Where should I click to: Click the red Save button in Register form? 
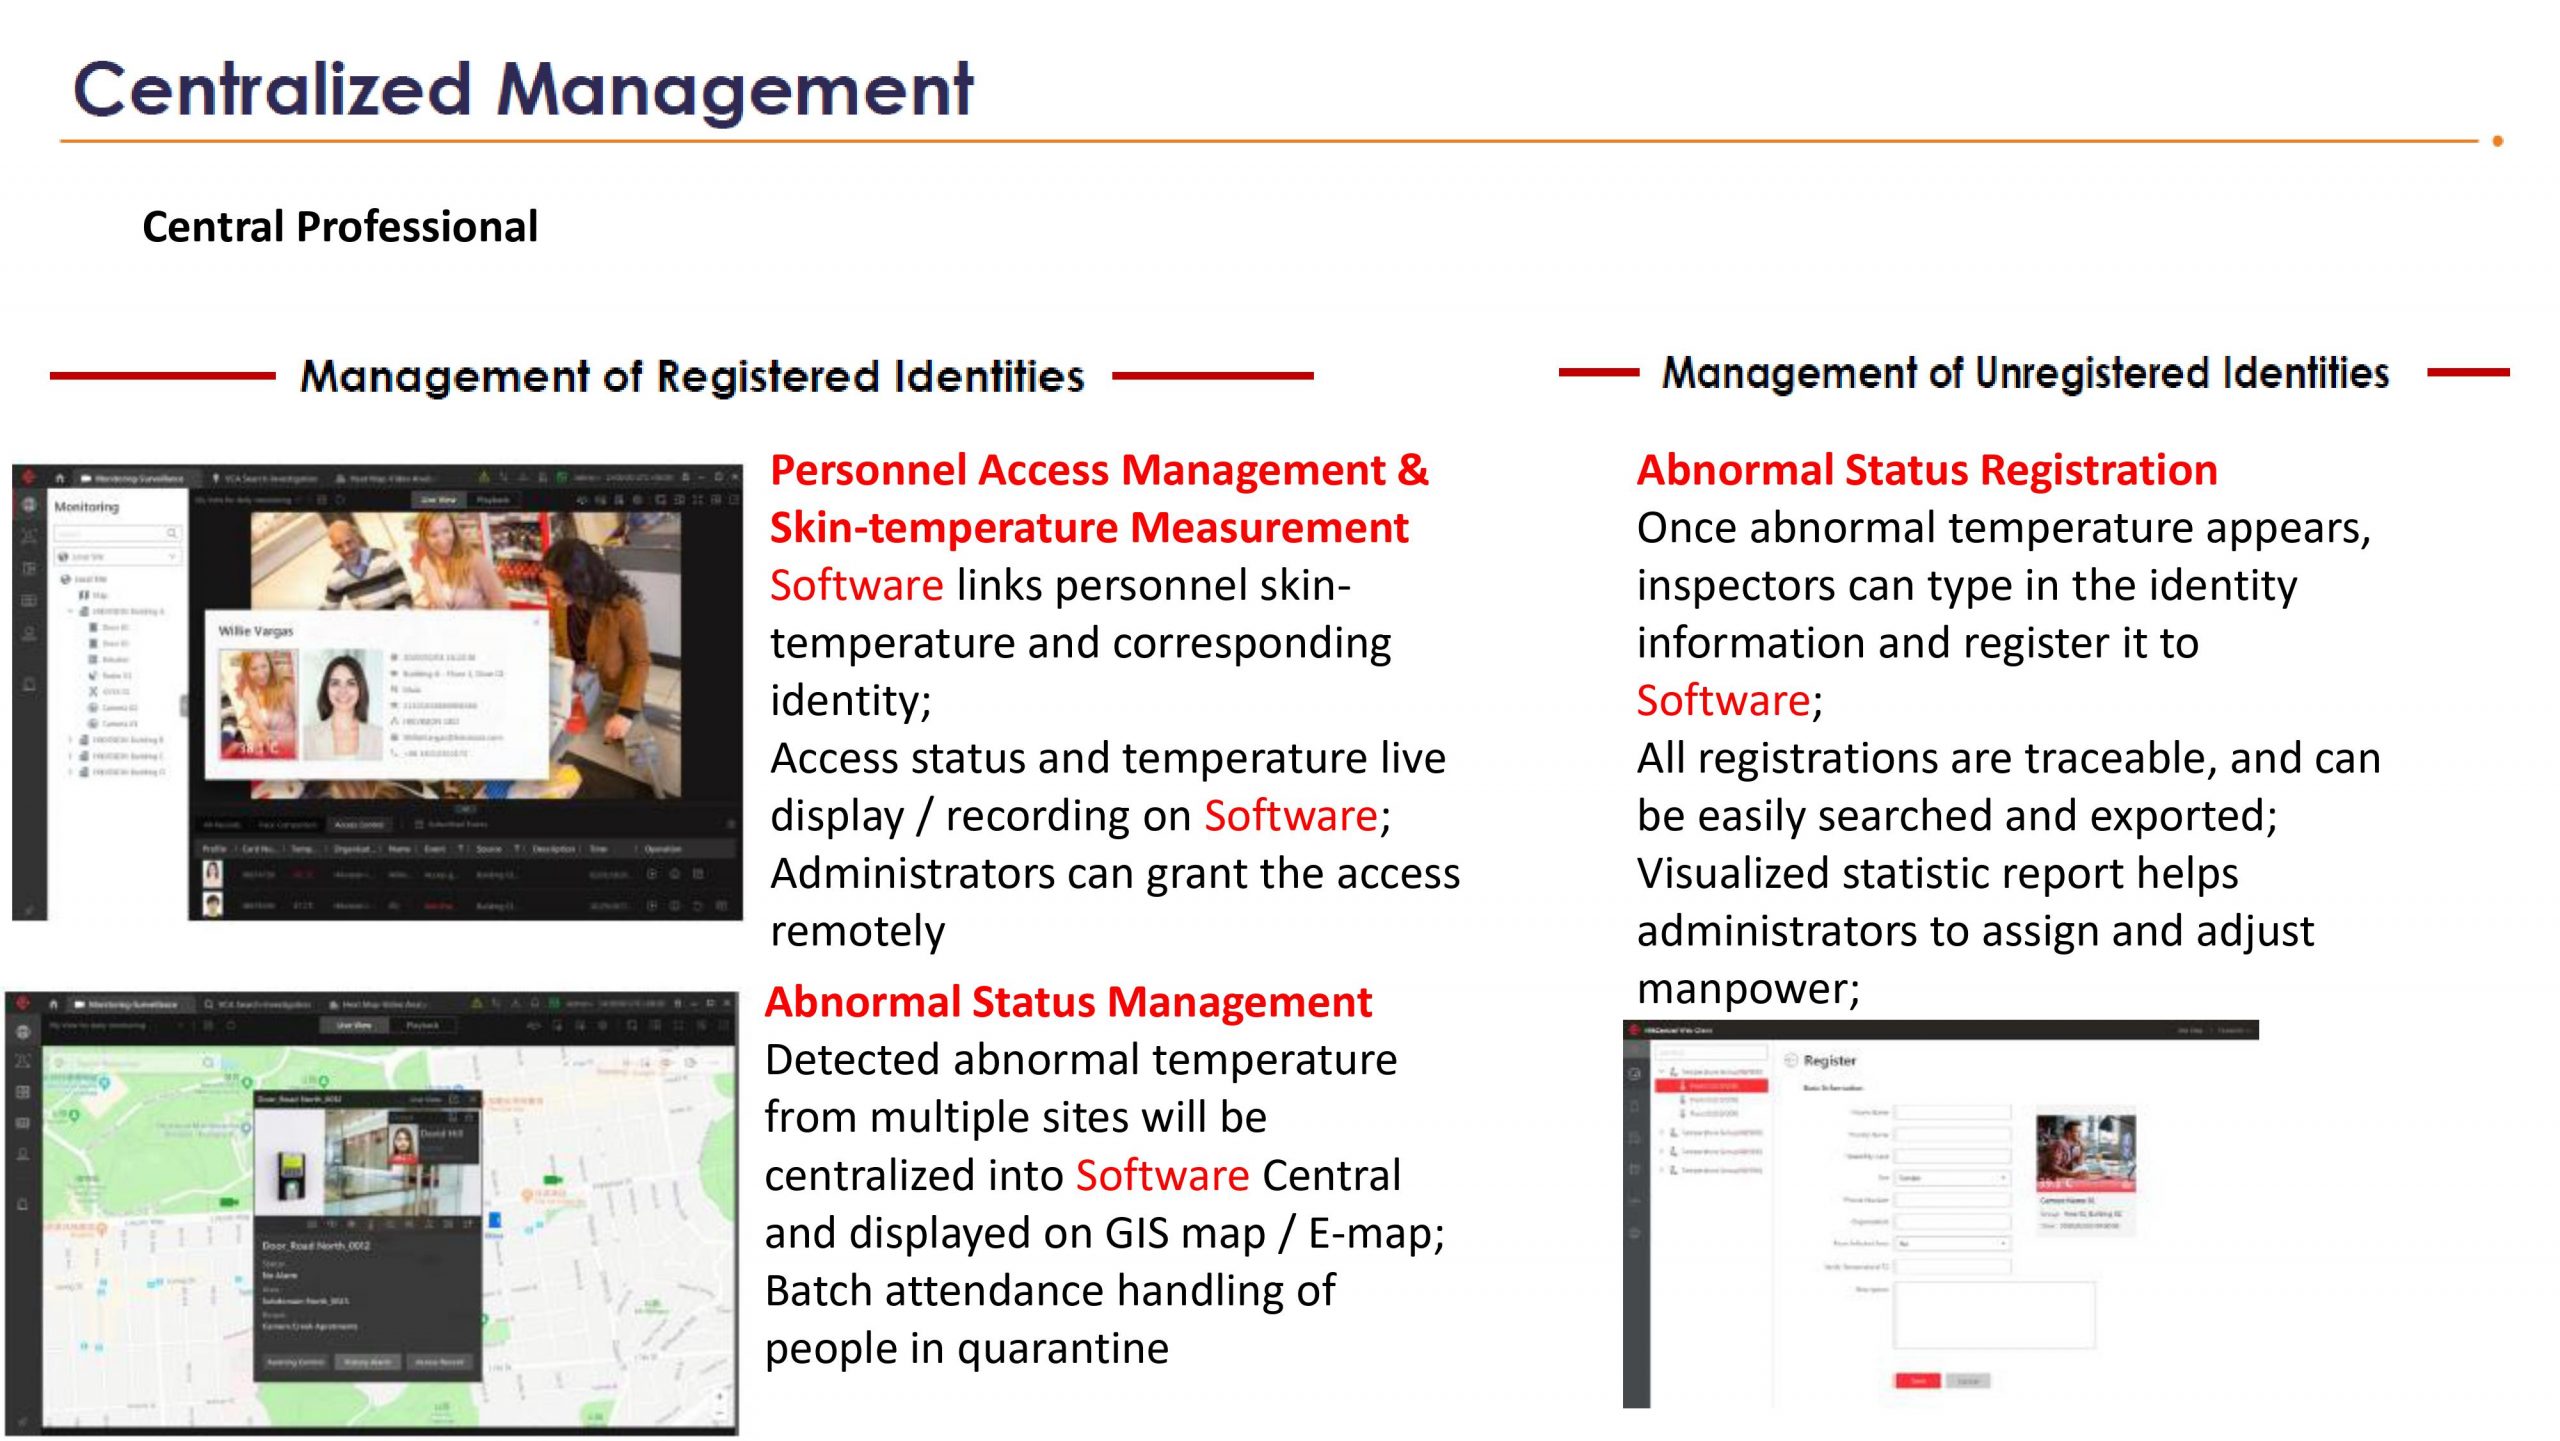(x=1916, y=1381)
